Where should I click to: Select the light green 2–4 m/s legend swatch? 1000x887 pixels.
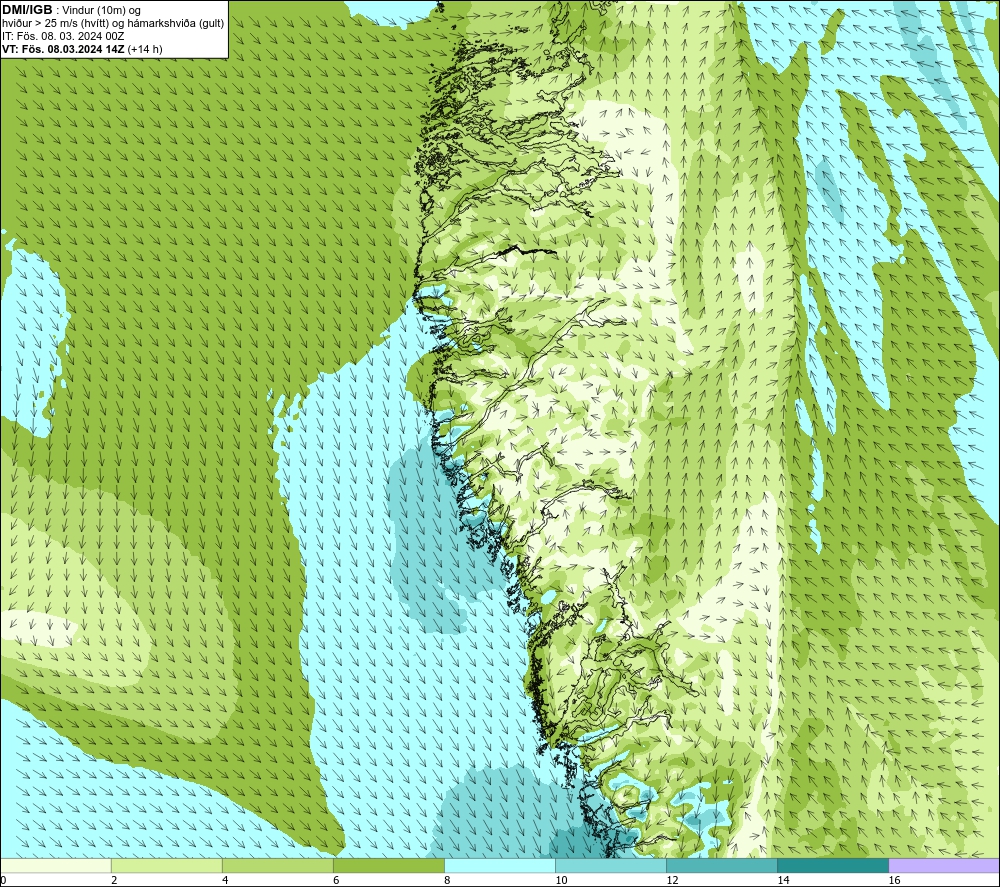pos(167,866)
